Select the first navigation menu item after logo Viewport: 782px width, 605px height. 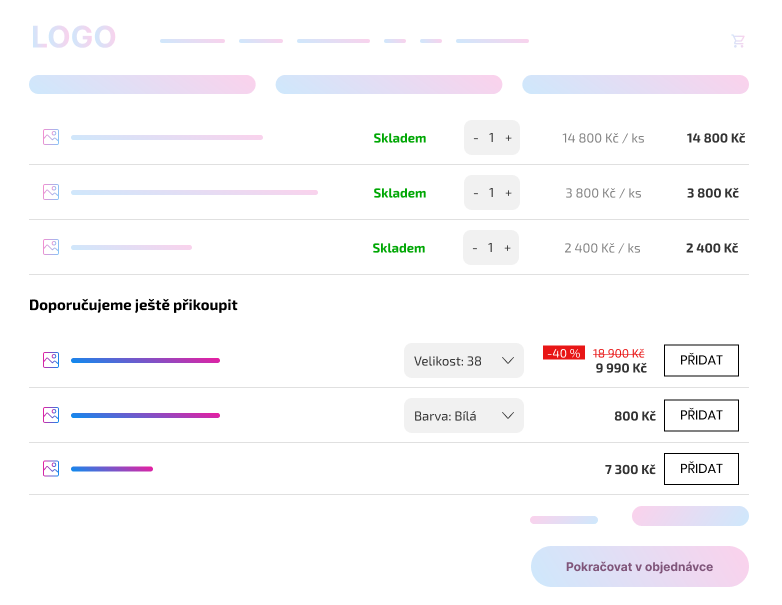tap(193, 41)
